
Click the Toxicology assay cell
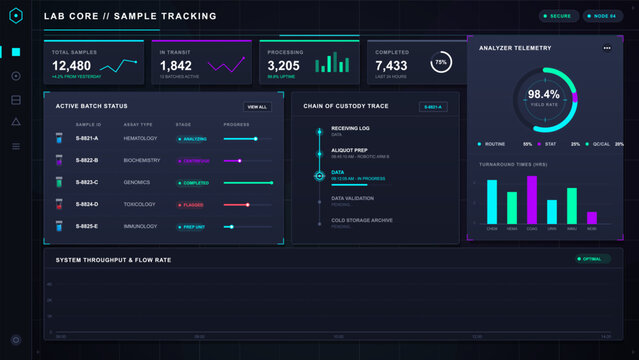(139, 204)
